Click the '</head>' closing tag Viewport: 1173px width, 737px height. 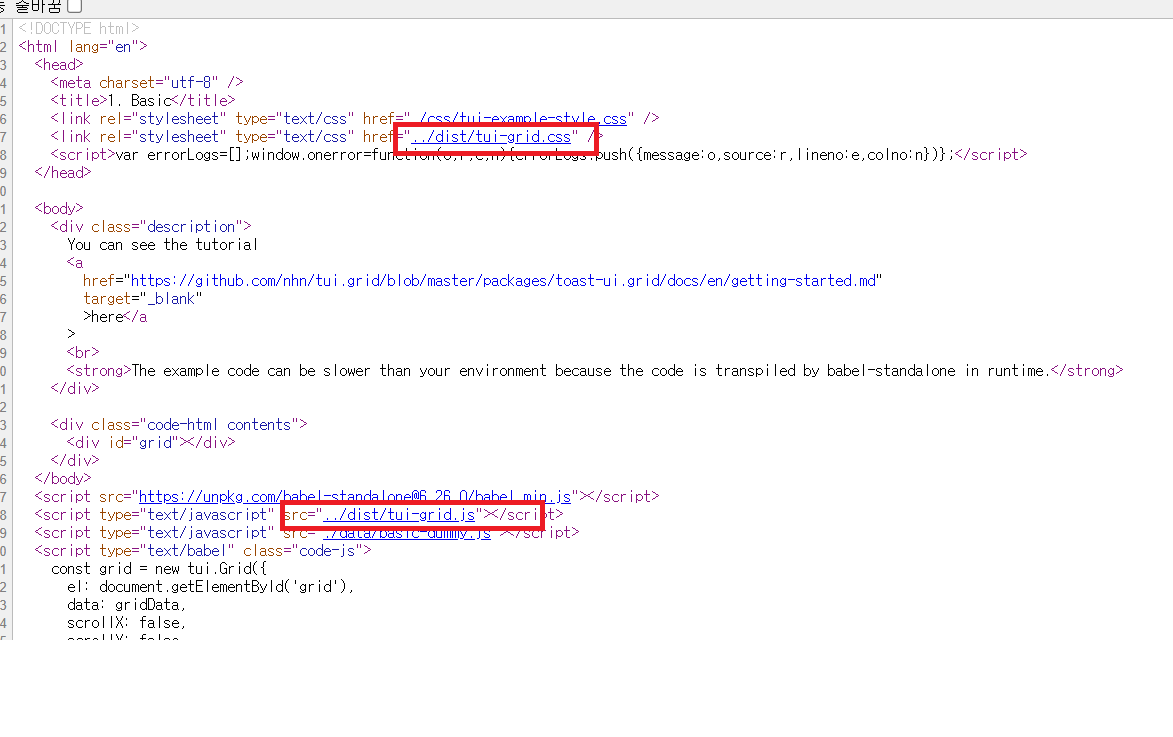pos(63,172)
